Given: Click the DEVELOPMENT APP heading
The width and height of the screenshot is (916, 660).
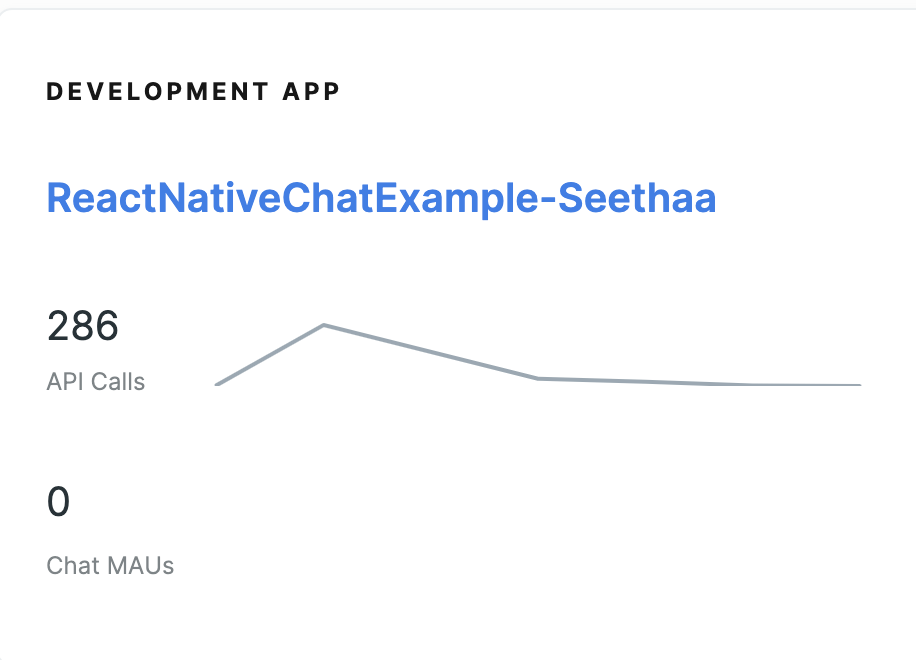Looking at the screenshot, I should [193, 92].
